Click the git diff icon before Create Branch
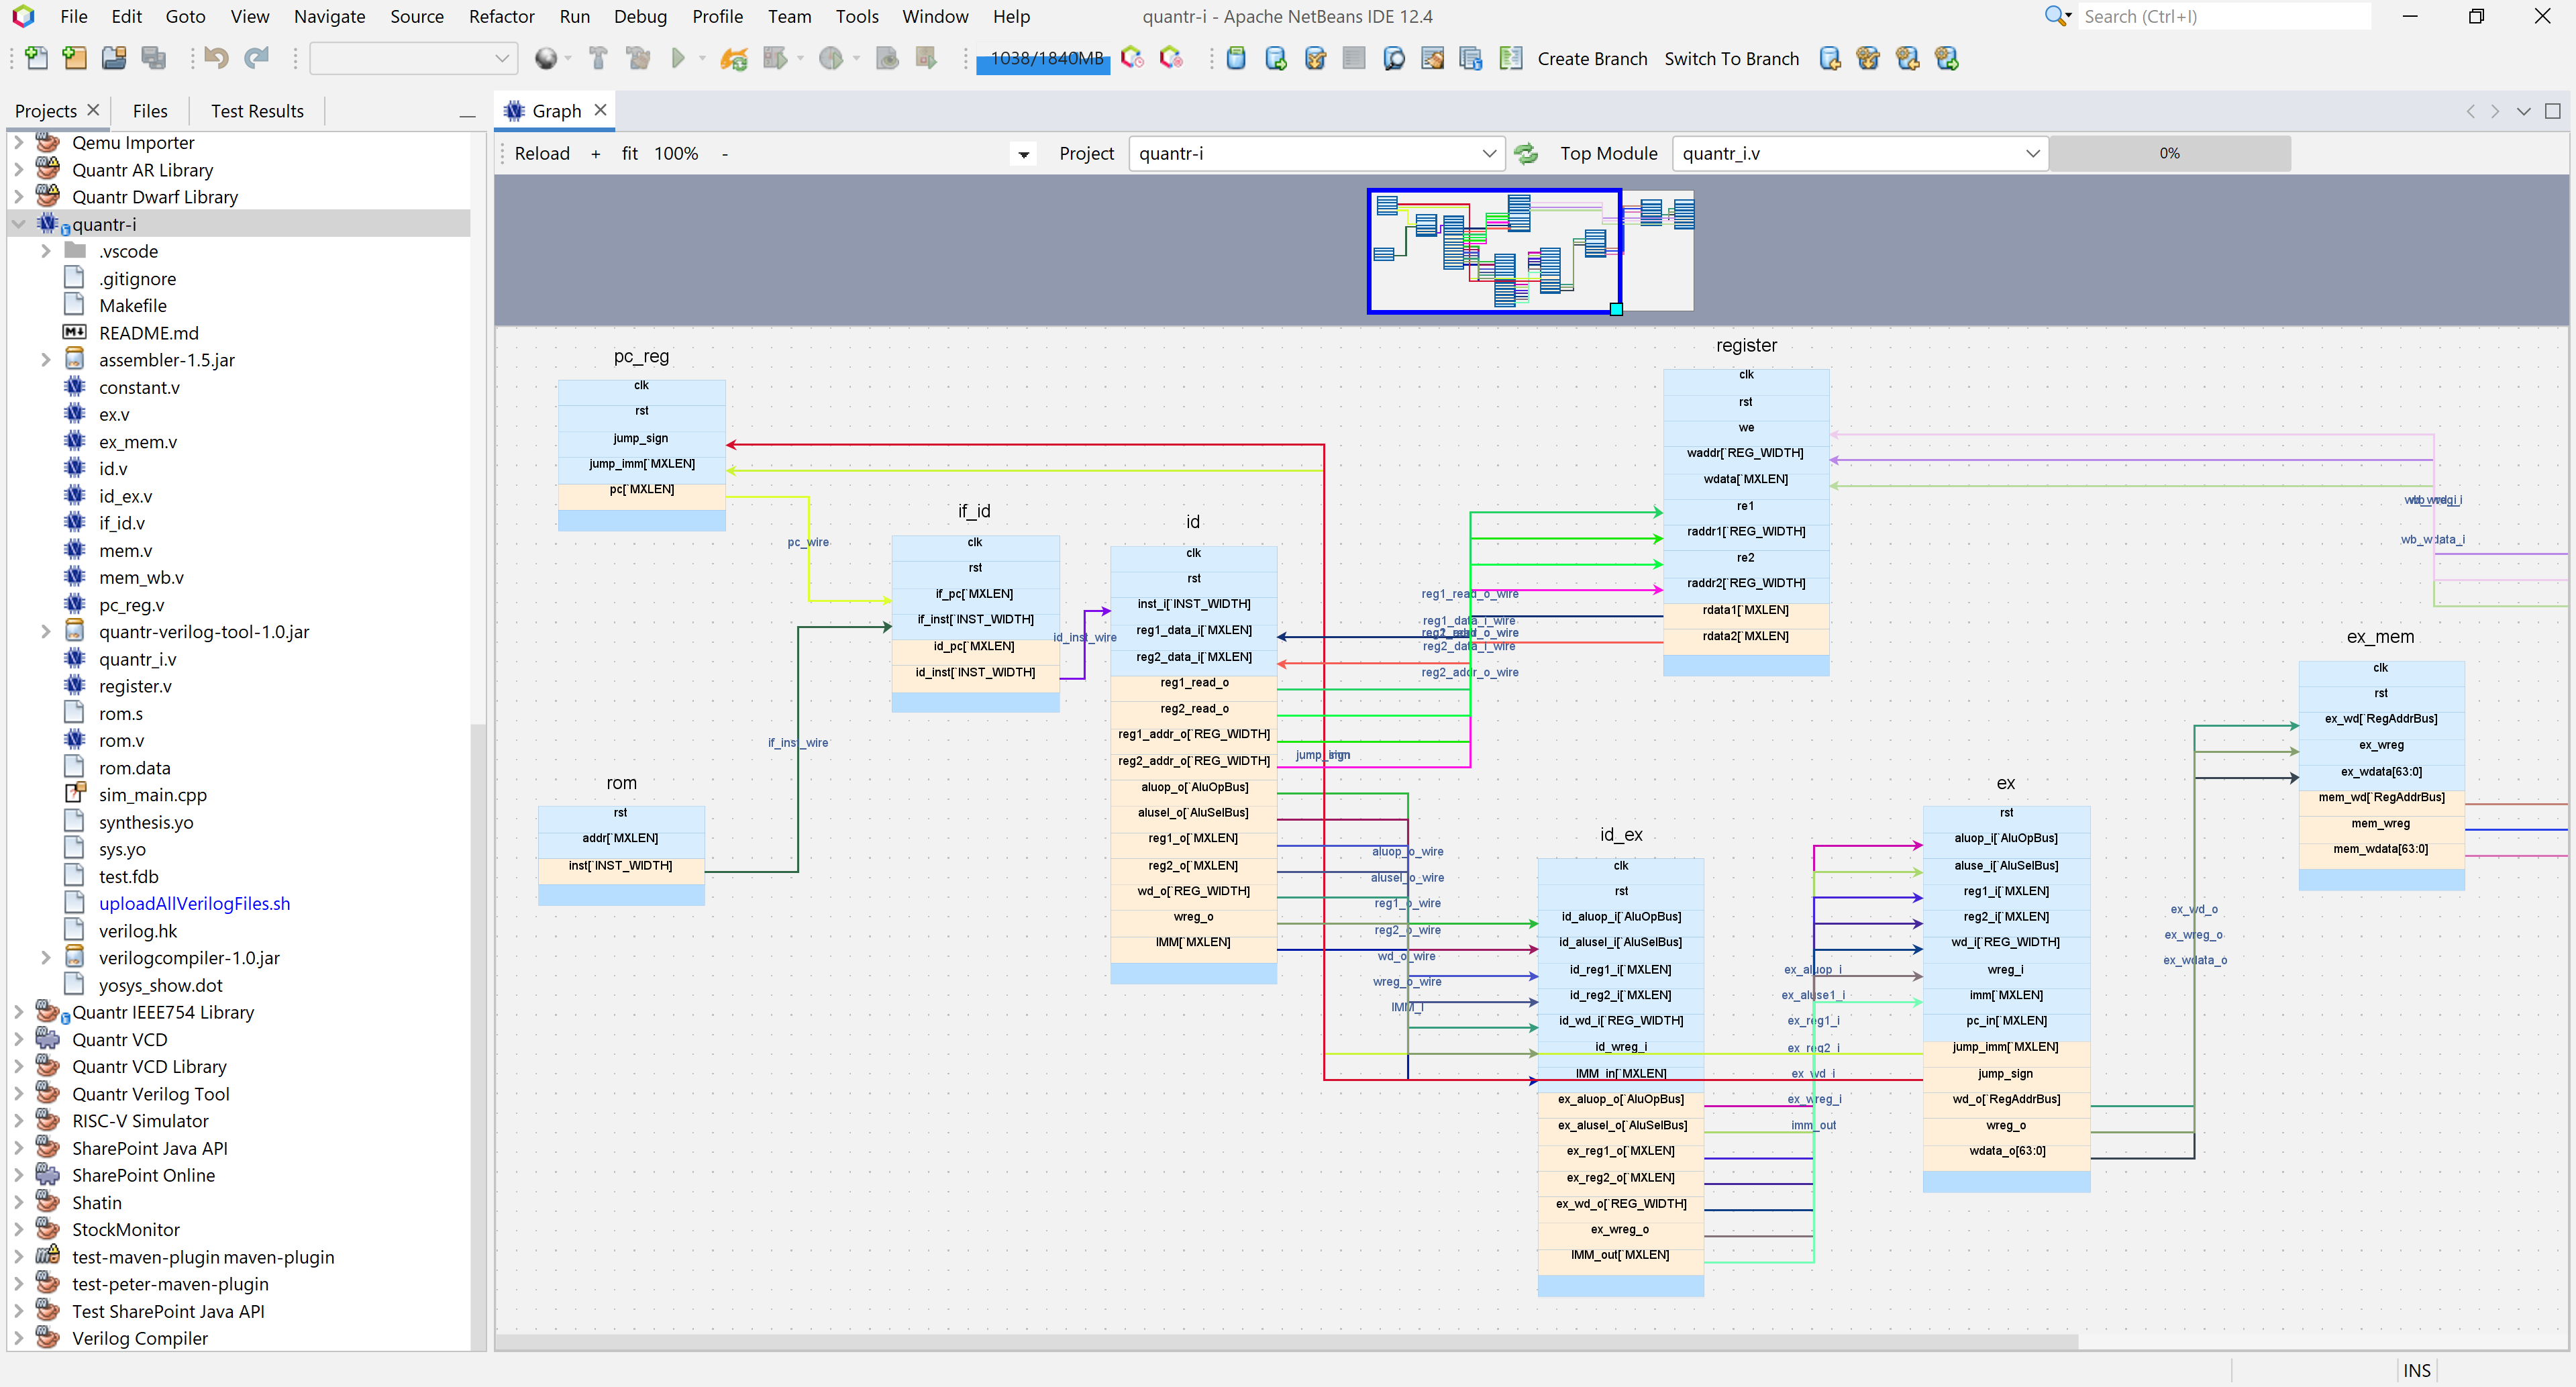Image resolution: width=2576 pixels, height=1387 pixels. pyautogui.click(x=1510, y=58)
